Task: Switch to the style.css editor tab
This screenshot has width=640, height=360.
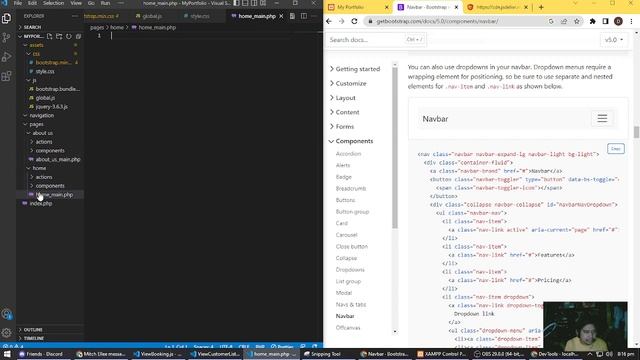Action: point(200,16)
